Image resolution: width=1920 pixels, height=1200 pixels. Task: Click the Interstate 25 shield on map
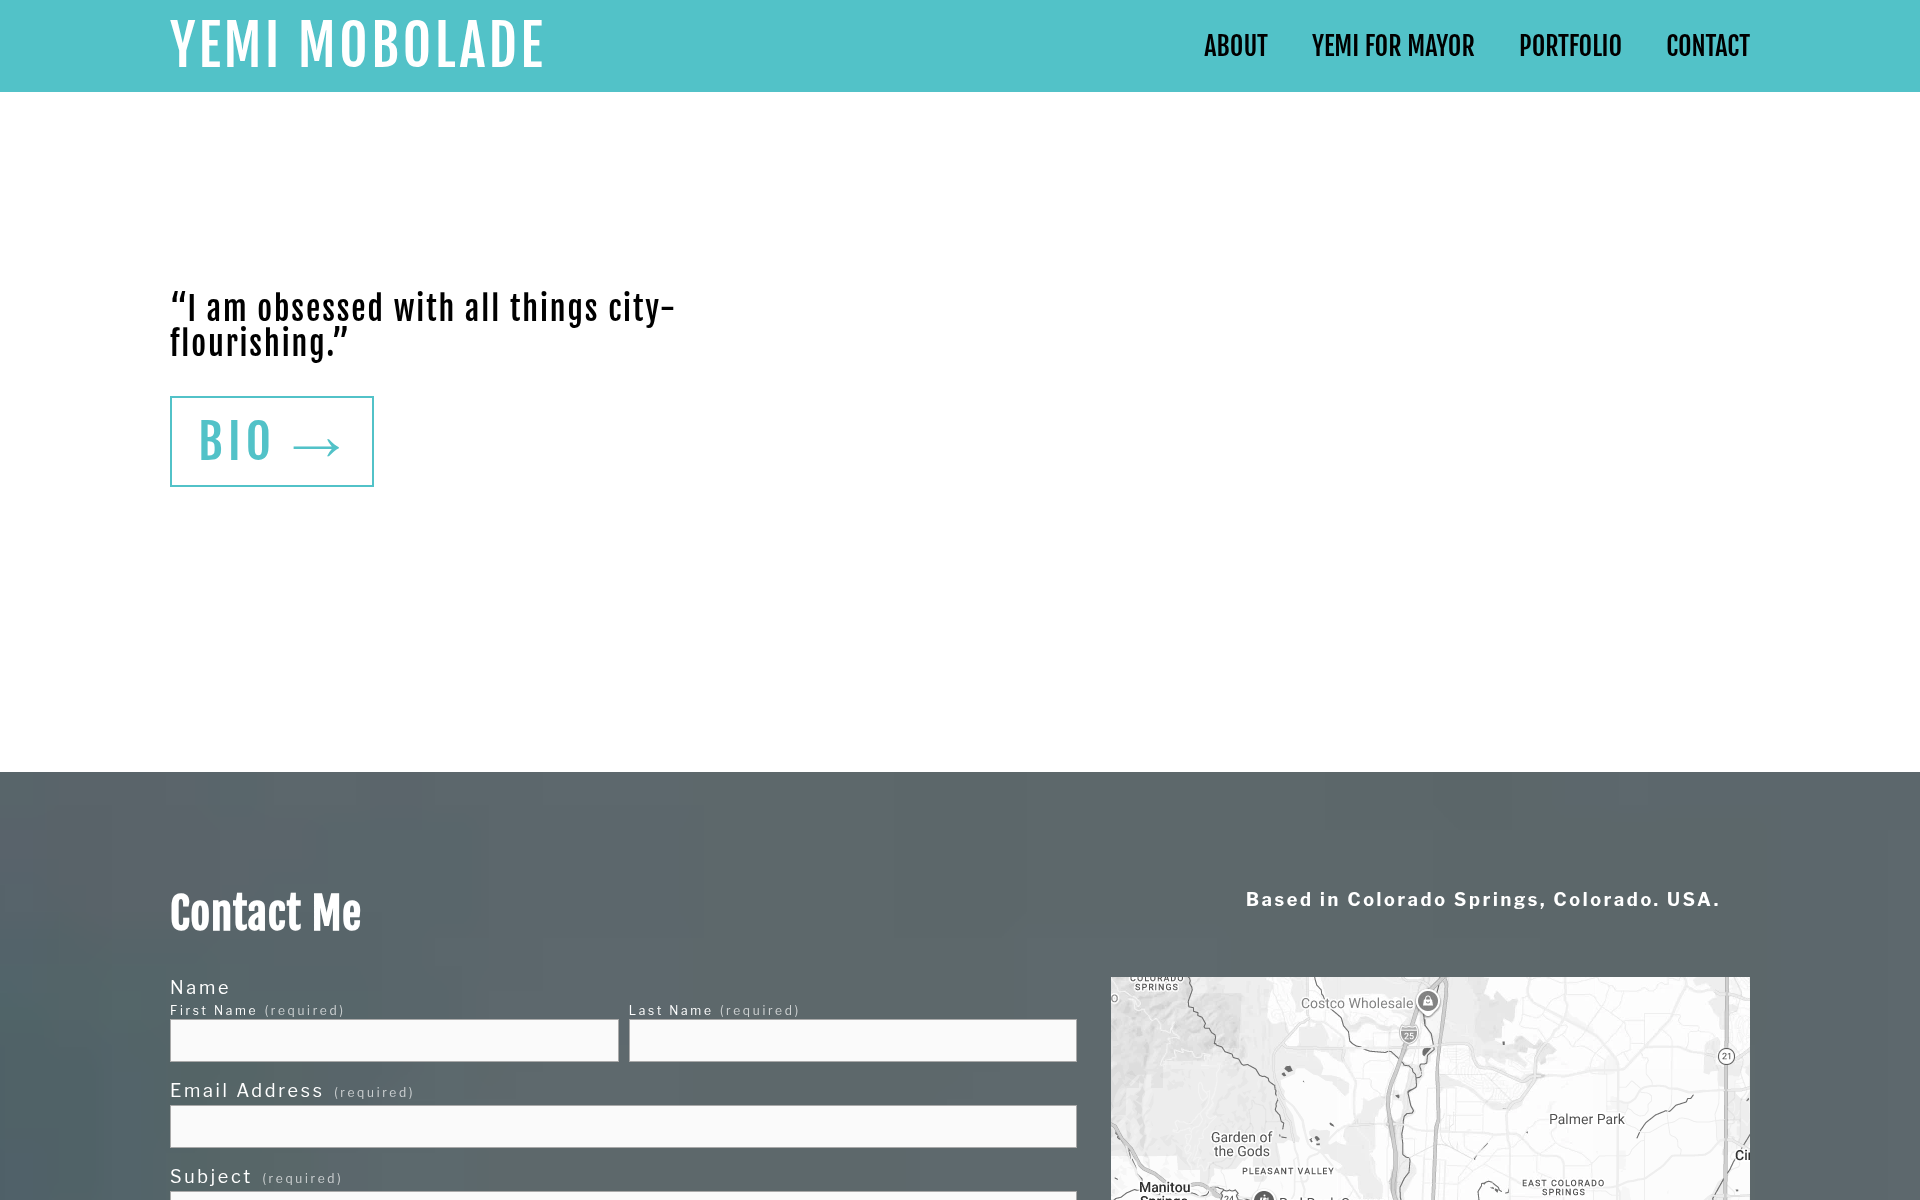pyautogui.click(x=1409, y=1034)
